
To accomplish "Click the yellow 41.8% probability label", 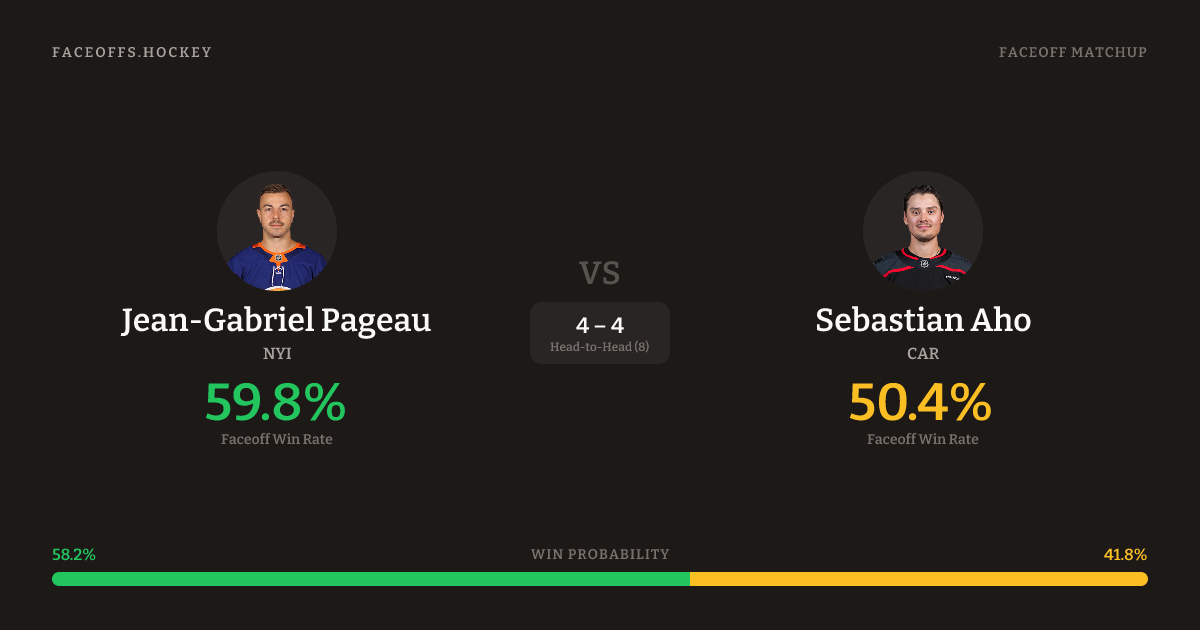I will click(x=1125, y=554).
